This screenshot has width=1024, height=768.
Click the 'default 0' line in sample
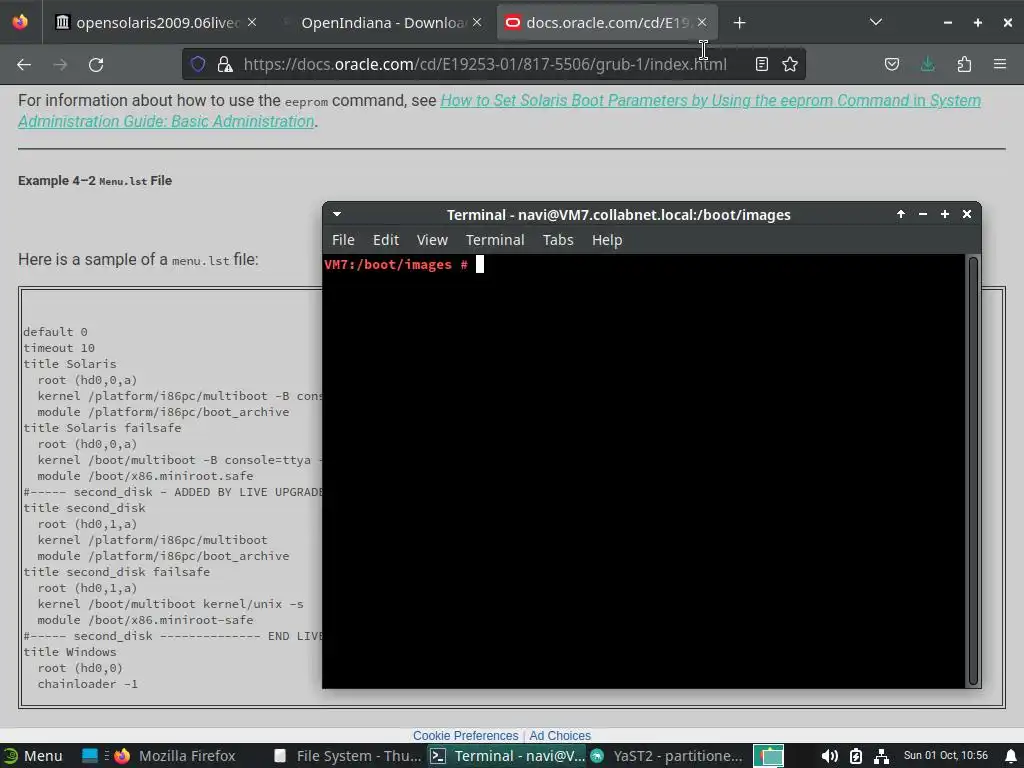pos(56,332)
